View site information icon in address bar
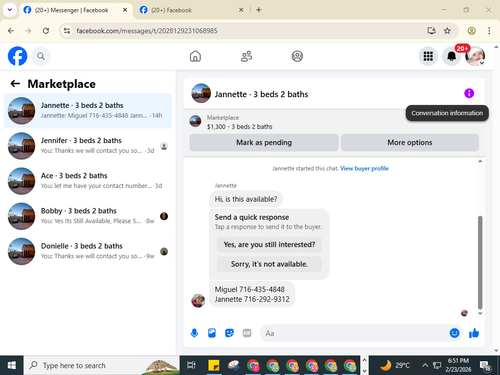Image resolution: width=500 pixels, height=375 pixels. tap(67, 31)
